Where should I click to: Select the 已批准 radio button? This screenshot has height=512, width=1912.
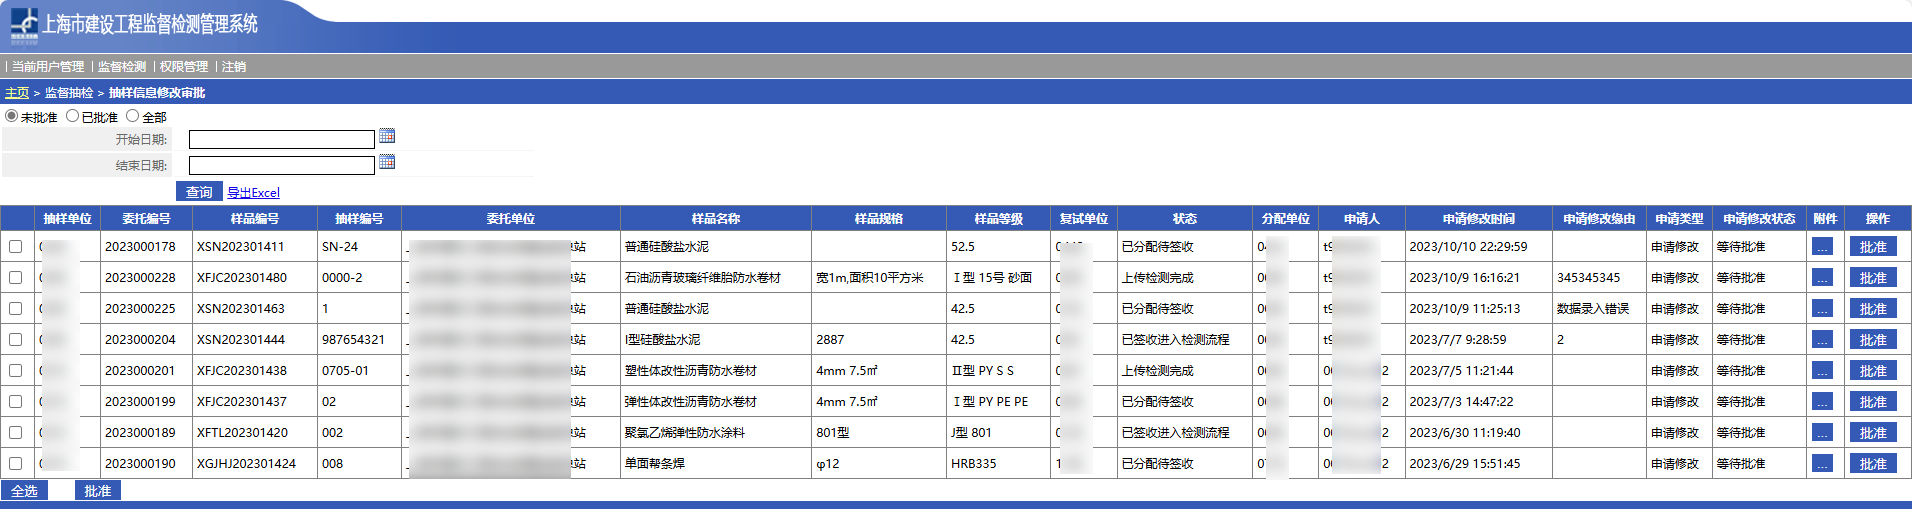pos(73,116)
